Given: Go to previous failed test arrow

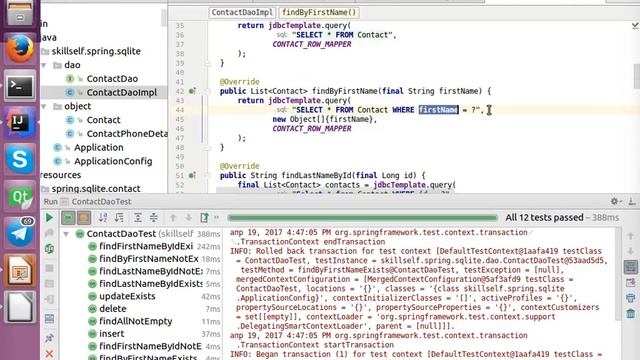Looking at the screenshot, I should click(173, 218).
